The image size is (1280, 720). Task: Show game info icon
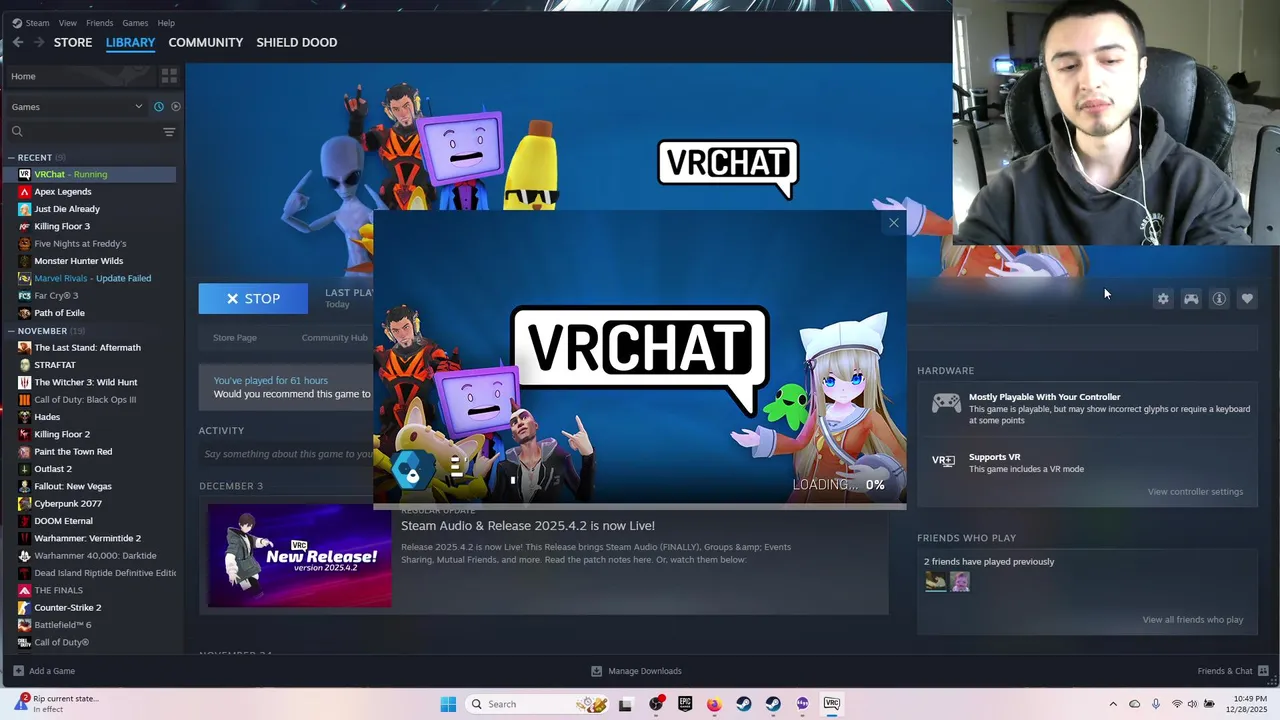[1219, 298]
